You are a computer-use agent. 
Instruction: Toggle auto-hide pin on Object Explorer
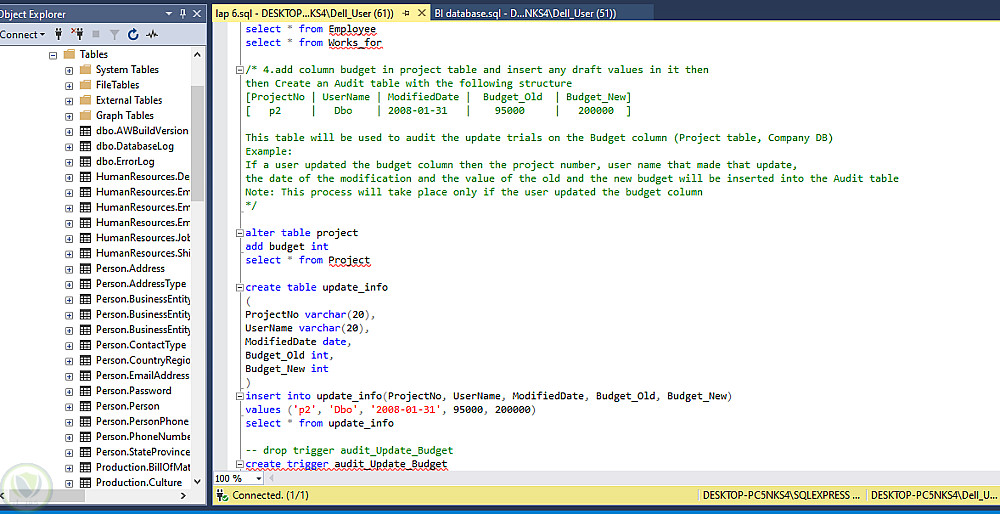pyautogui.click(x=182, y=13)
